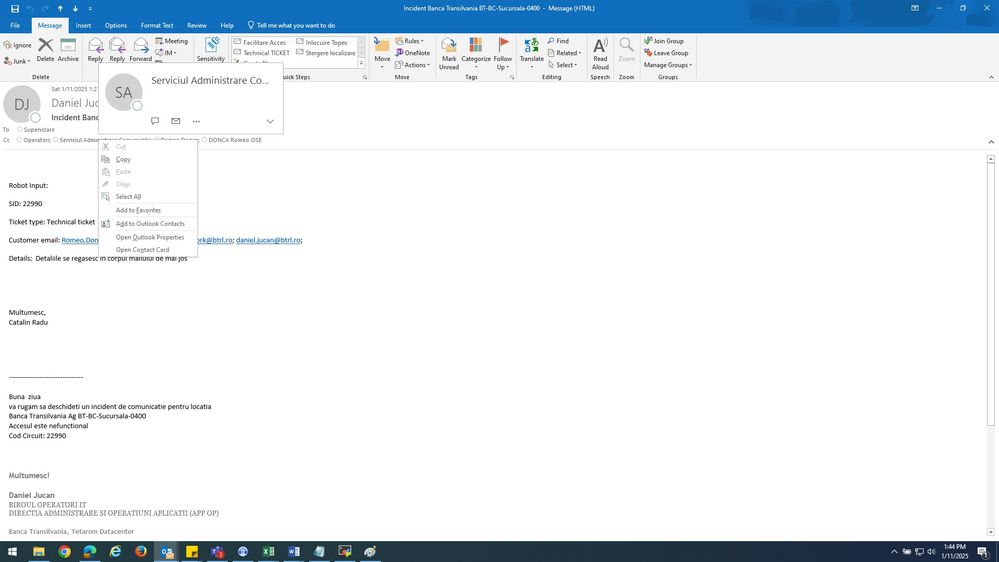Collapse the message header caret
This screenshot has height=562, width=999.
pyautogui.click(x=991, y=141)
